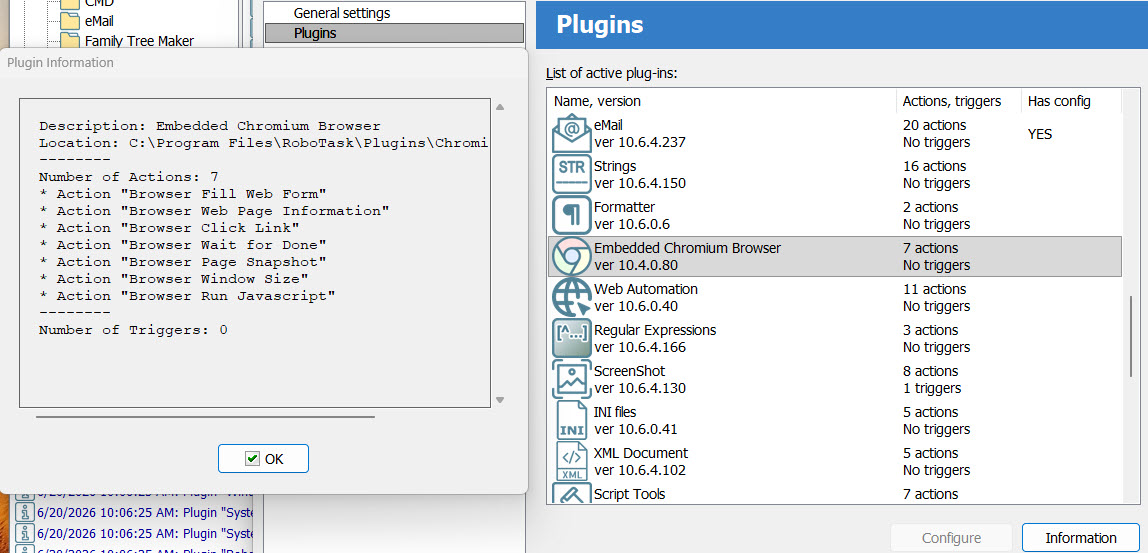Click the Location path line

[264, 144]
